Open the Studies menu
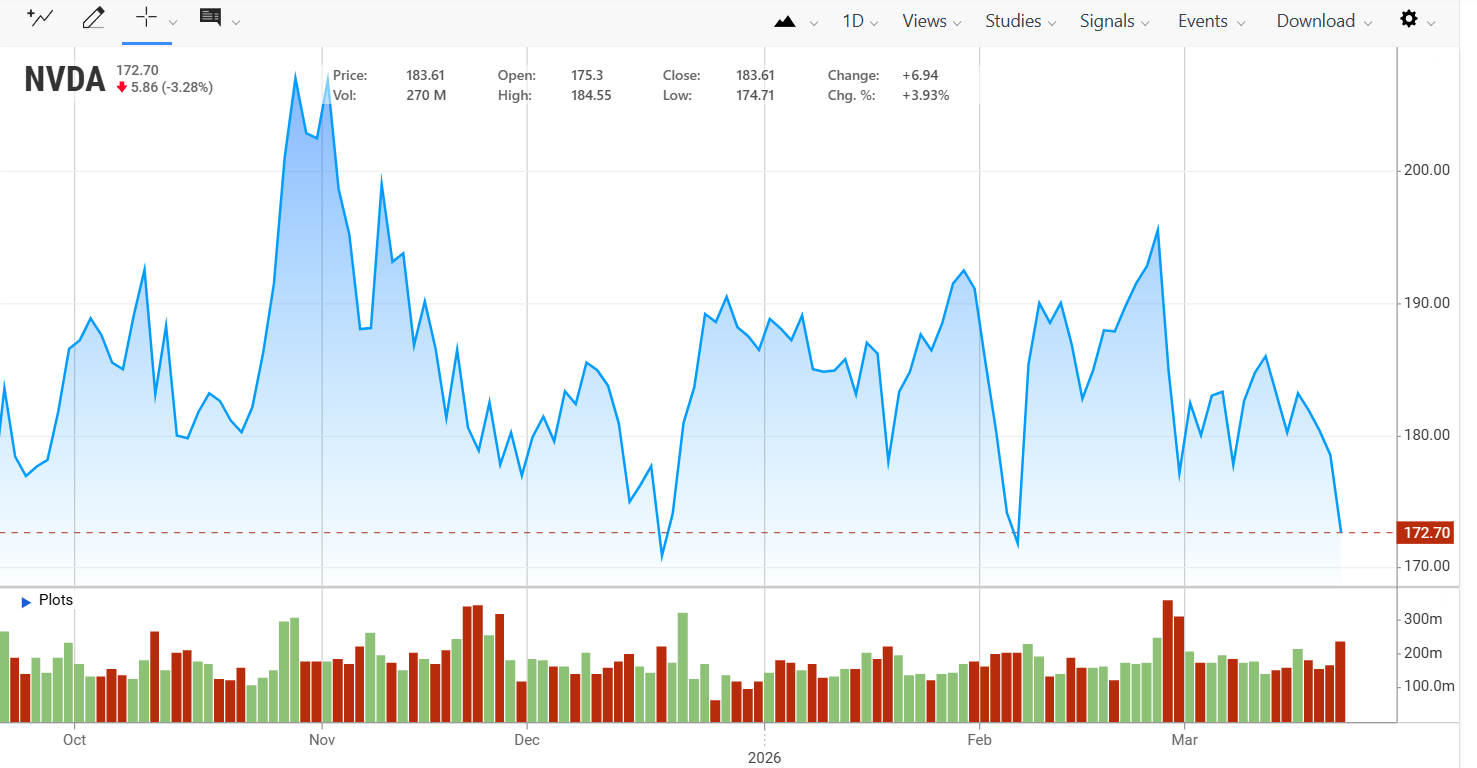1477x768 pixels. click(x=1021, y=21)
